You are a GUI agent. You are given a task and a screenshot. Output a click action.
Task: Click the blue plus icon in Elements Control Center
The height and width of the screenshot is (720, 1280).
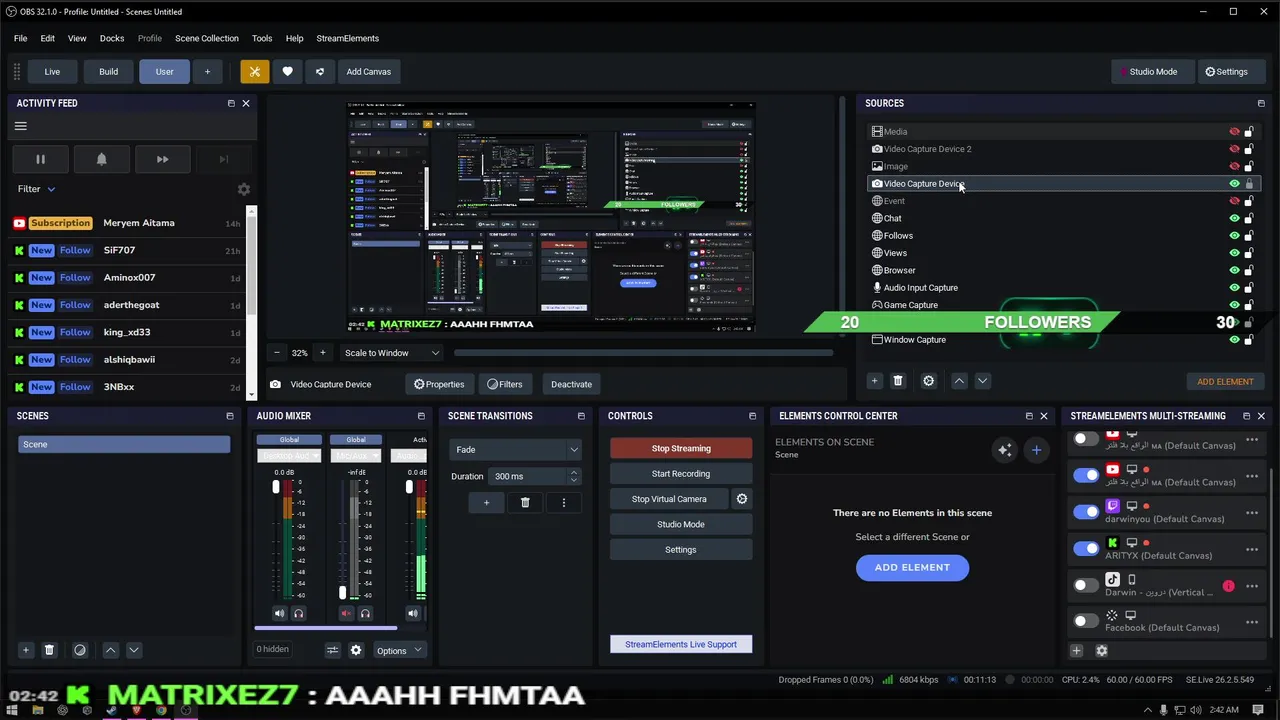pyautogui.click(x=1036, y=450)
